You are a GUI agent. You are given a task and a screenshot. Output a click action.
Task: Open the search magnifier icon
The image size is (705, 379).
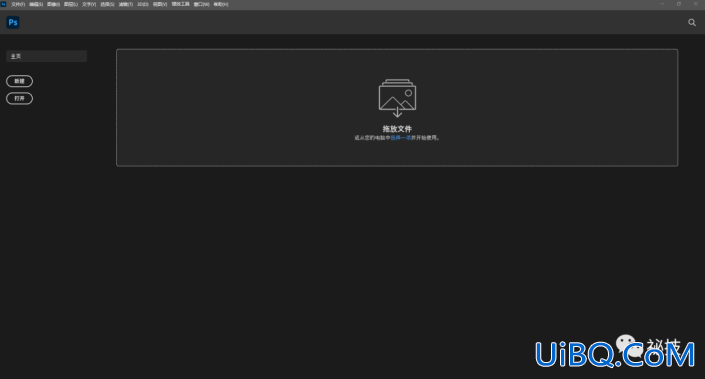pyautogui.click(x=692, y=22)
